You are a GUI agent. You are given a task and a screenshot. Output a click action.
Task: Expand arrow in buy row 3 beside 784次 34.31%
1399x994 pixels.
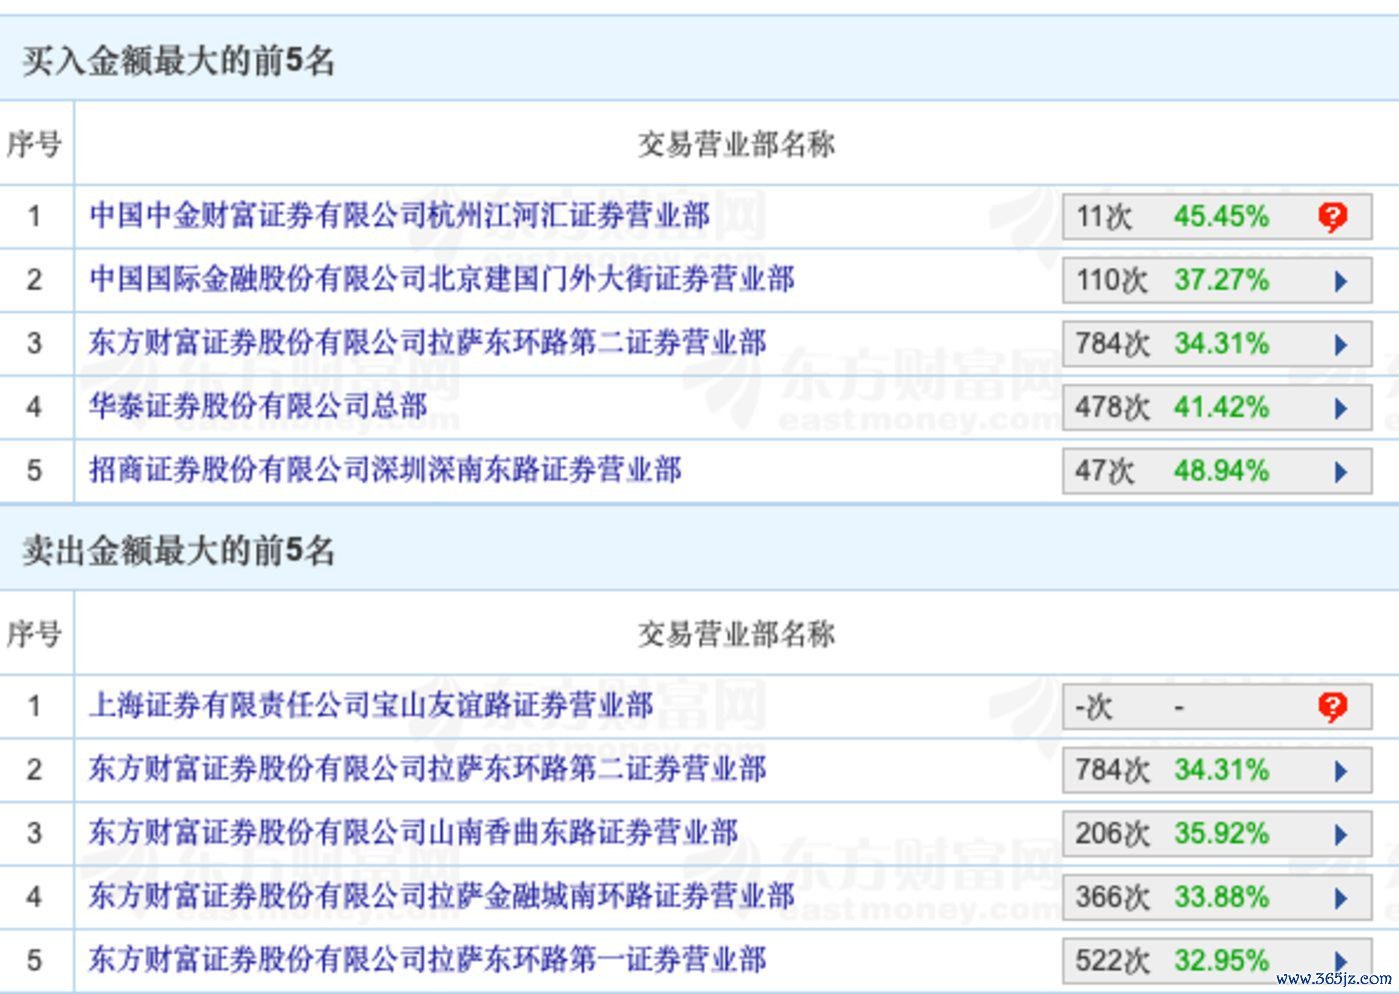tap(1341, 345)
